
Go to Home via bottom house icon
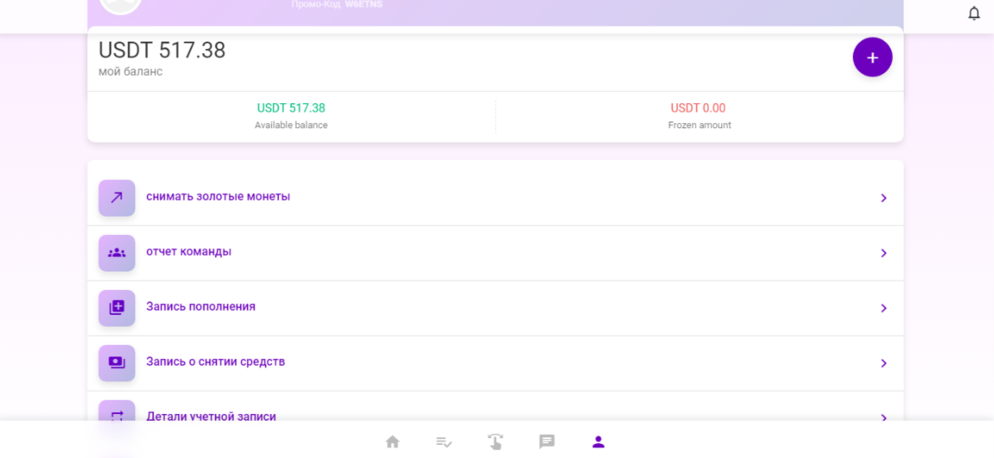(x=392, y=442)
